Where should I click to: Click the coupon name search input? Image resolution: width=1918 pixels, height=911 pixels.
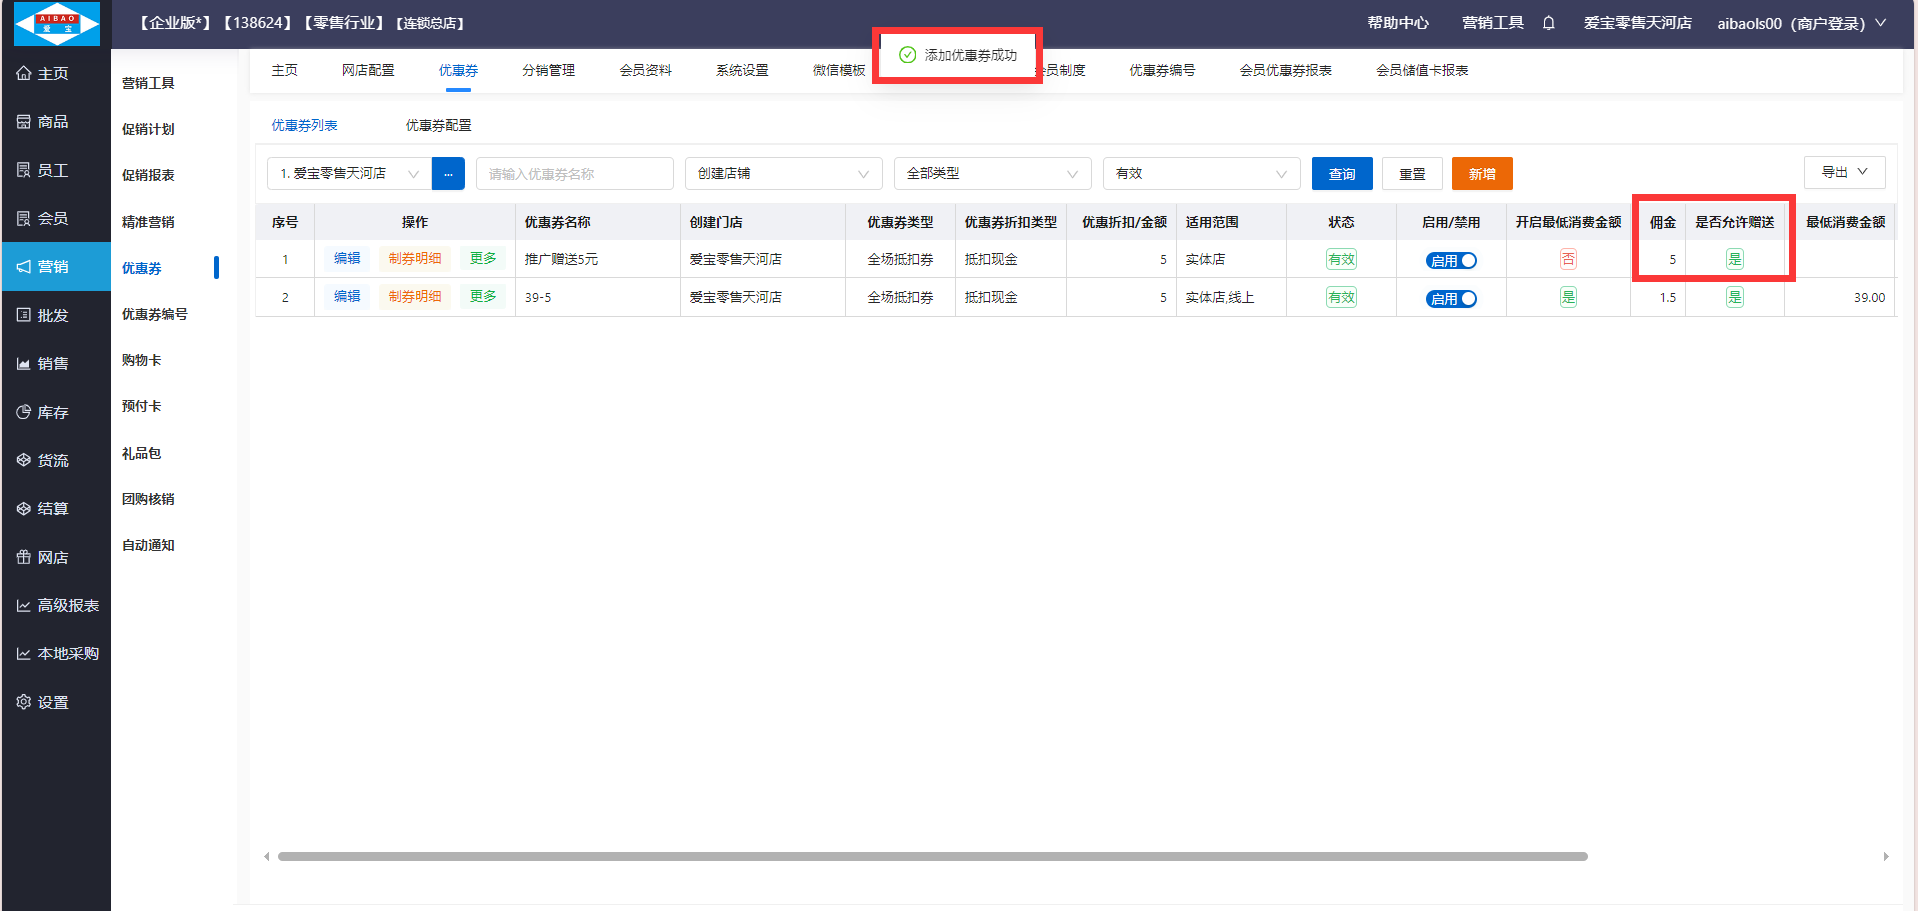(574, 173)
